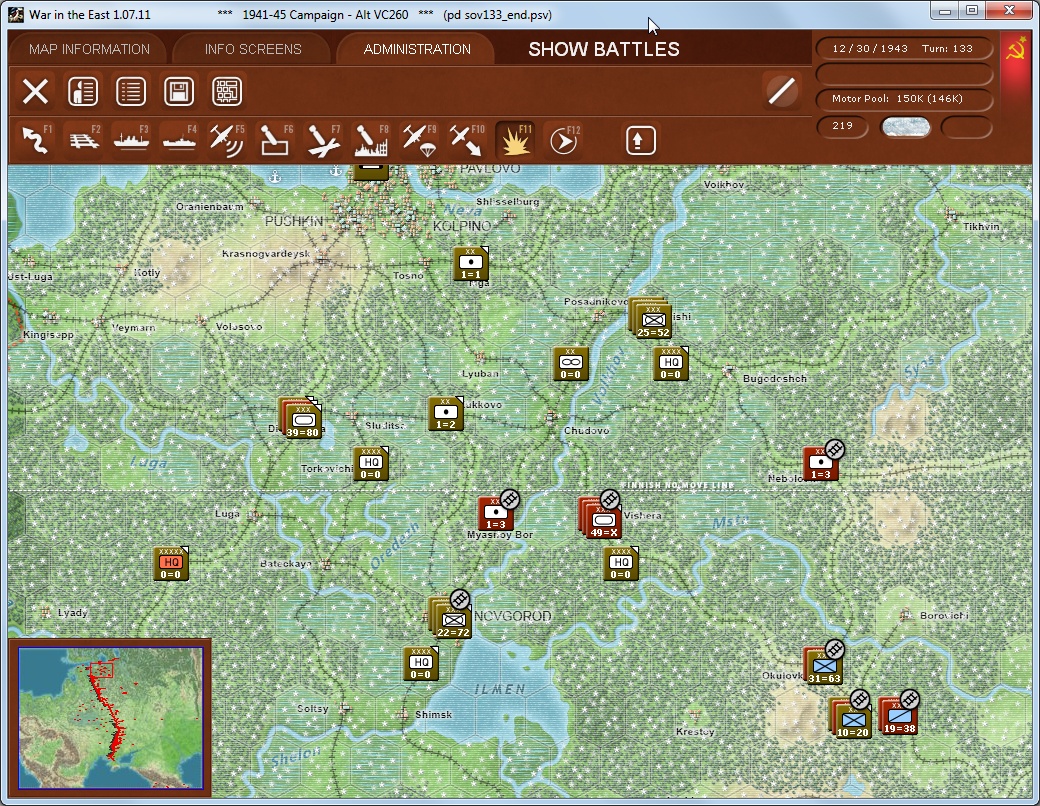Screen dimensions: 1040x806
Task: Click the X quit game icon
Action: [x=35, y=92]
